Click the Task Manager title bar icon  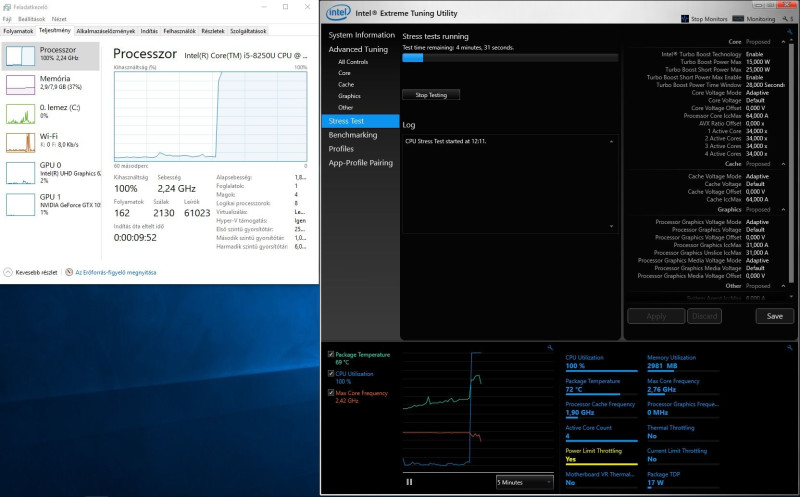pyautogui.click(x=7, y=7)
